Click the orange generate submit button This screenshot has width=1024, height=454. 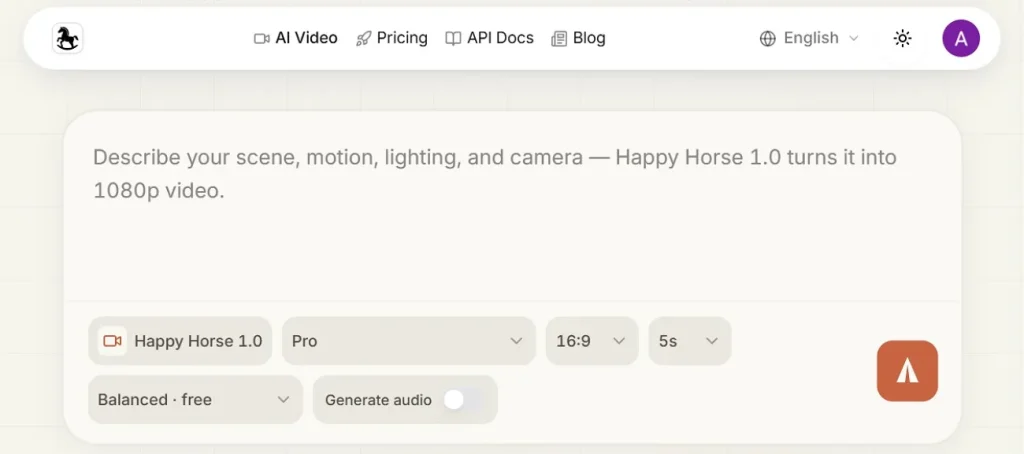pyautogui.click(x=907, y=370)
